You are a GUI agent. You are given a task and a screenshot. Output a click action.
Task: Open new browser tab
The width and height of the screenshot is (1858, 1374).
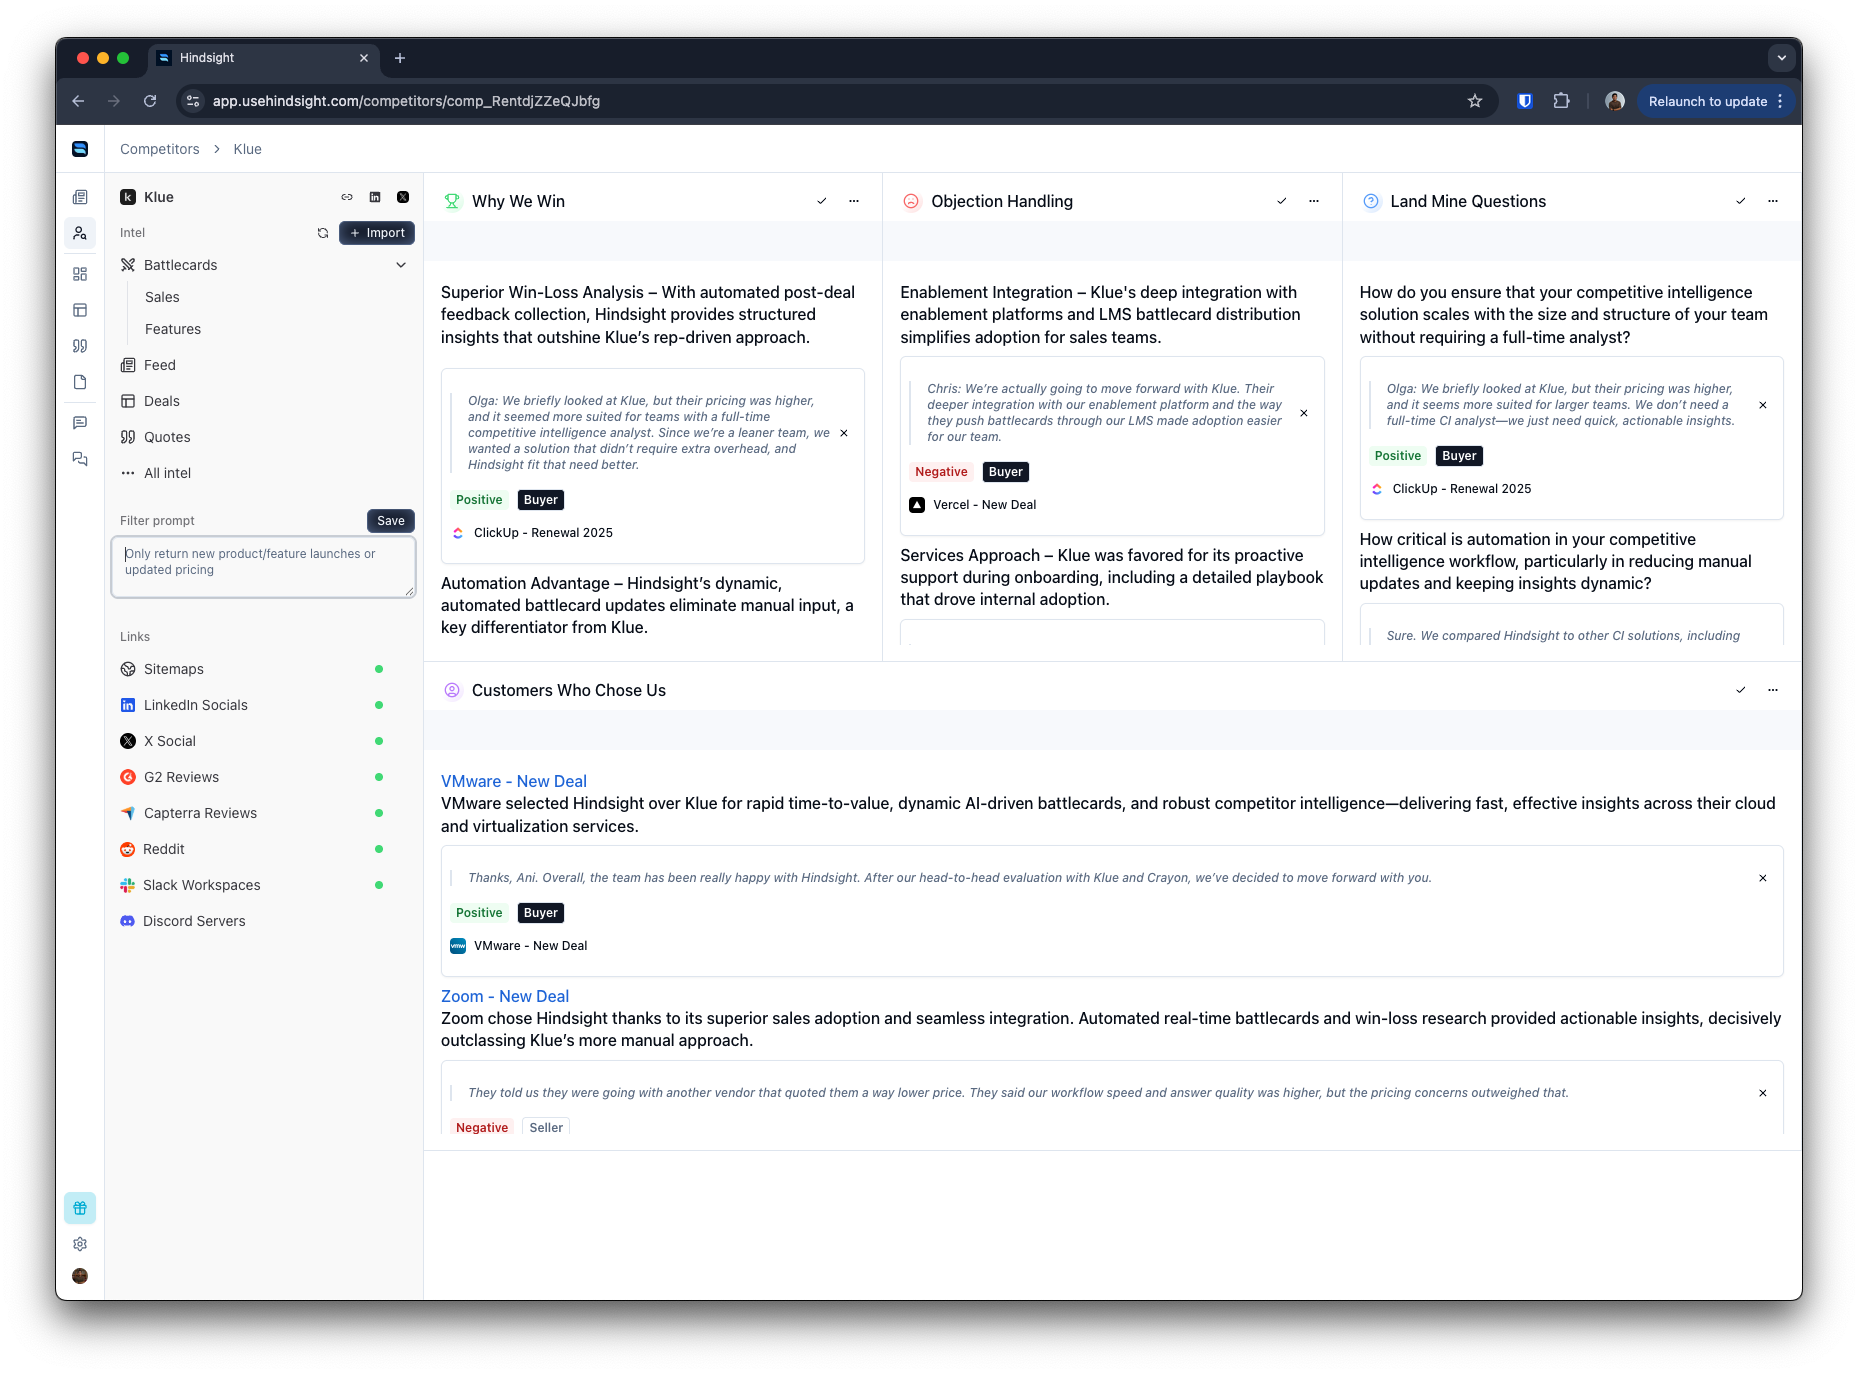pyautogui.click(x=400, y=58)
